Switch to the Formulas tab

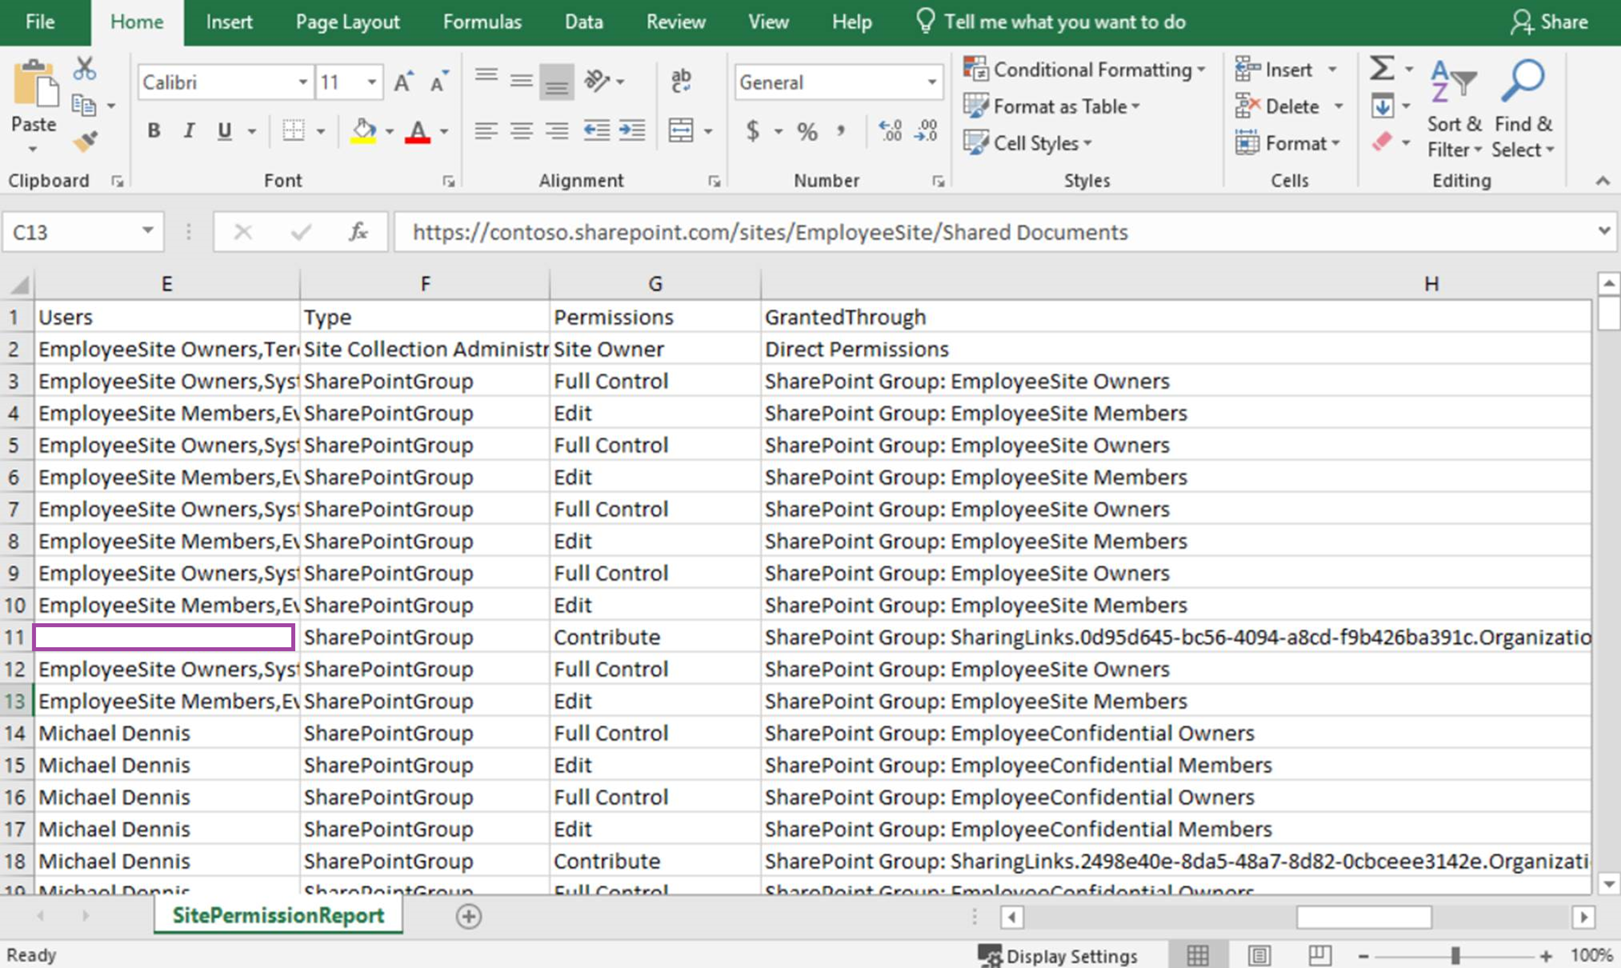482,22
